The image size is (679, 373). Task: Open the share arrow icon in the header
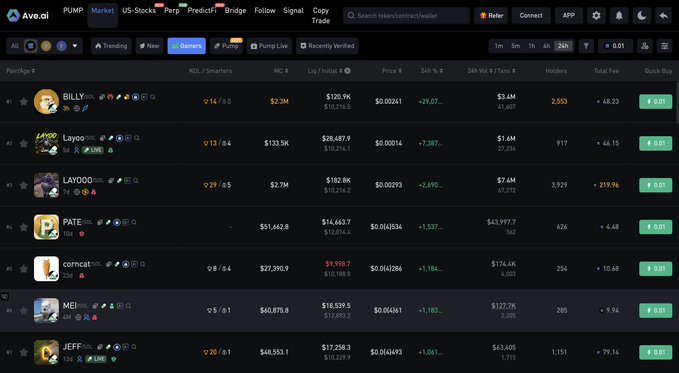click(663, 16)
